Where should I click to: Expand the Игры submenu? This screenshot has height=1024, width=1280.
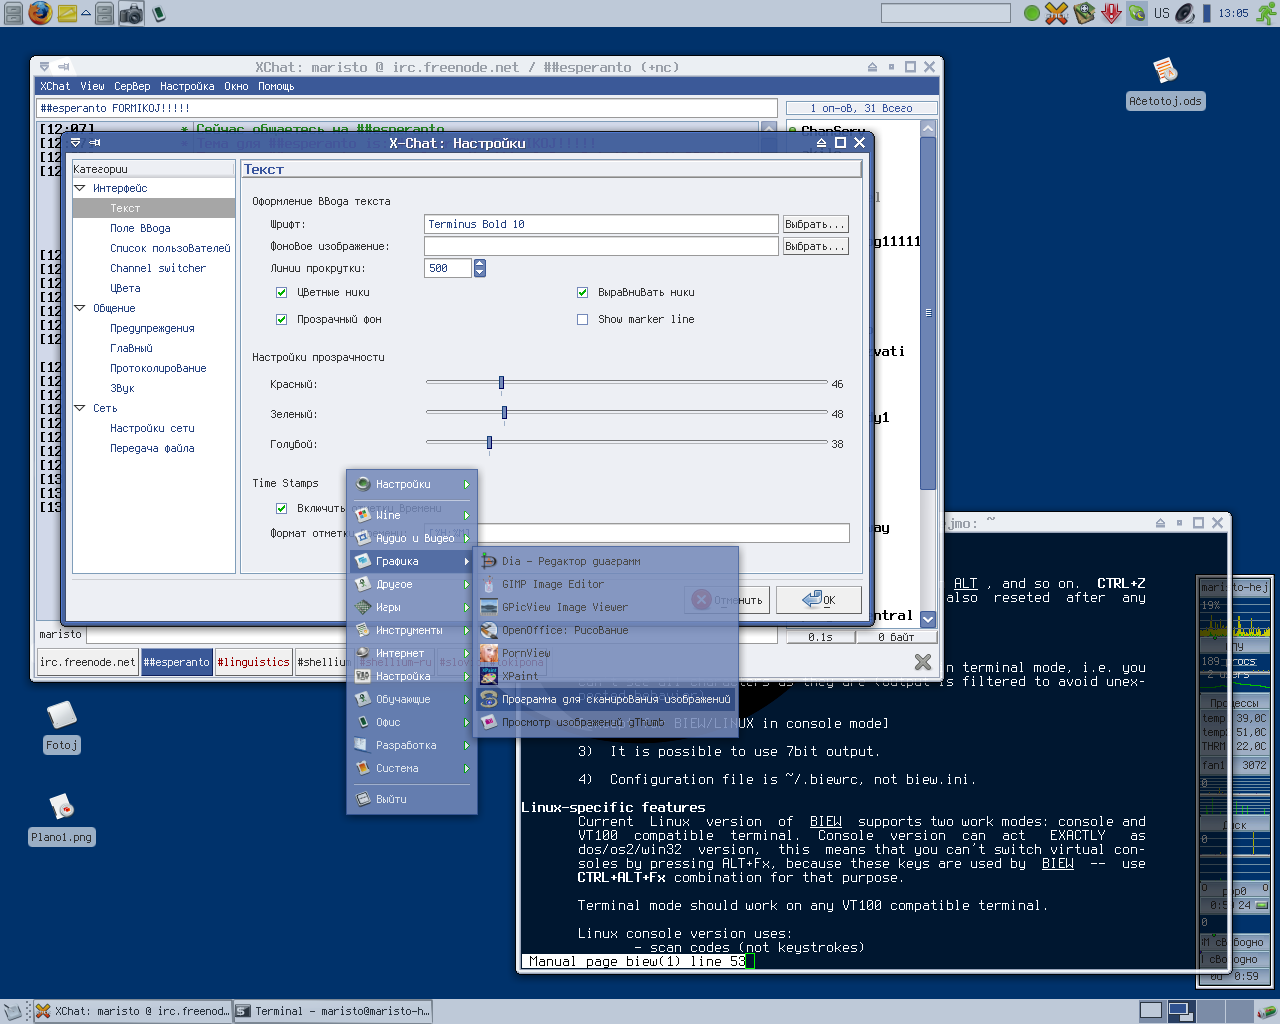412,607
